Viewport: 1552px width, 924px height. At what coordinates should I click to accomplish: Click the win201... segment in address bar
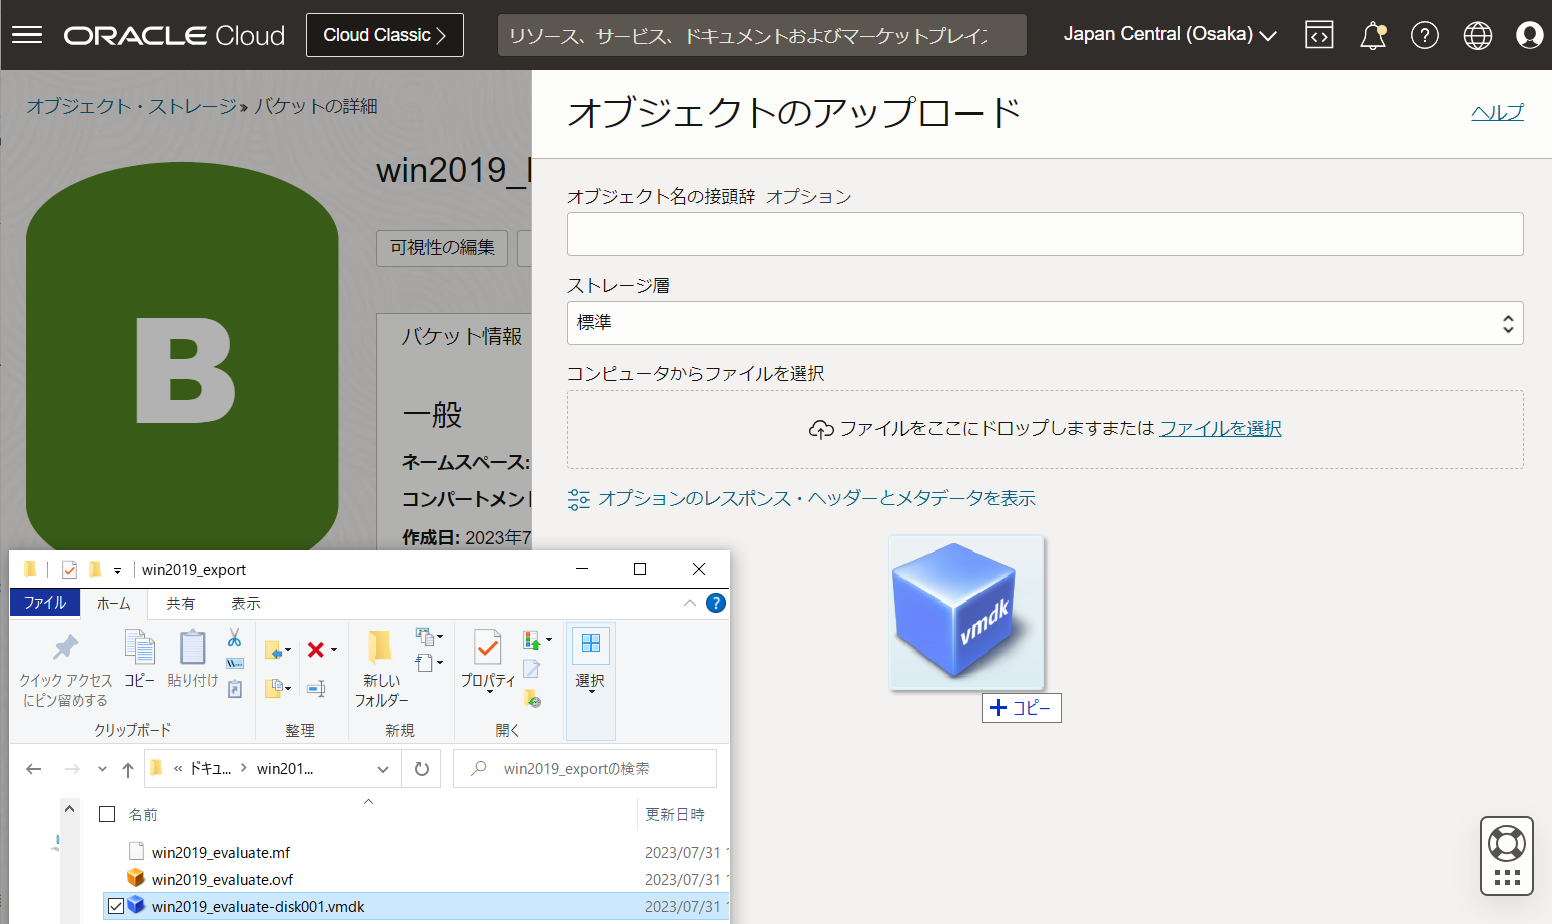click(285, 769)
